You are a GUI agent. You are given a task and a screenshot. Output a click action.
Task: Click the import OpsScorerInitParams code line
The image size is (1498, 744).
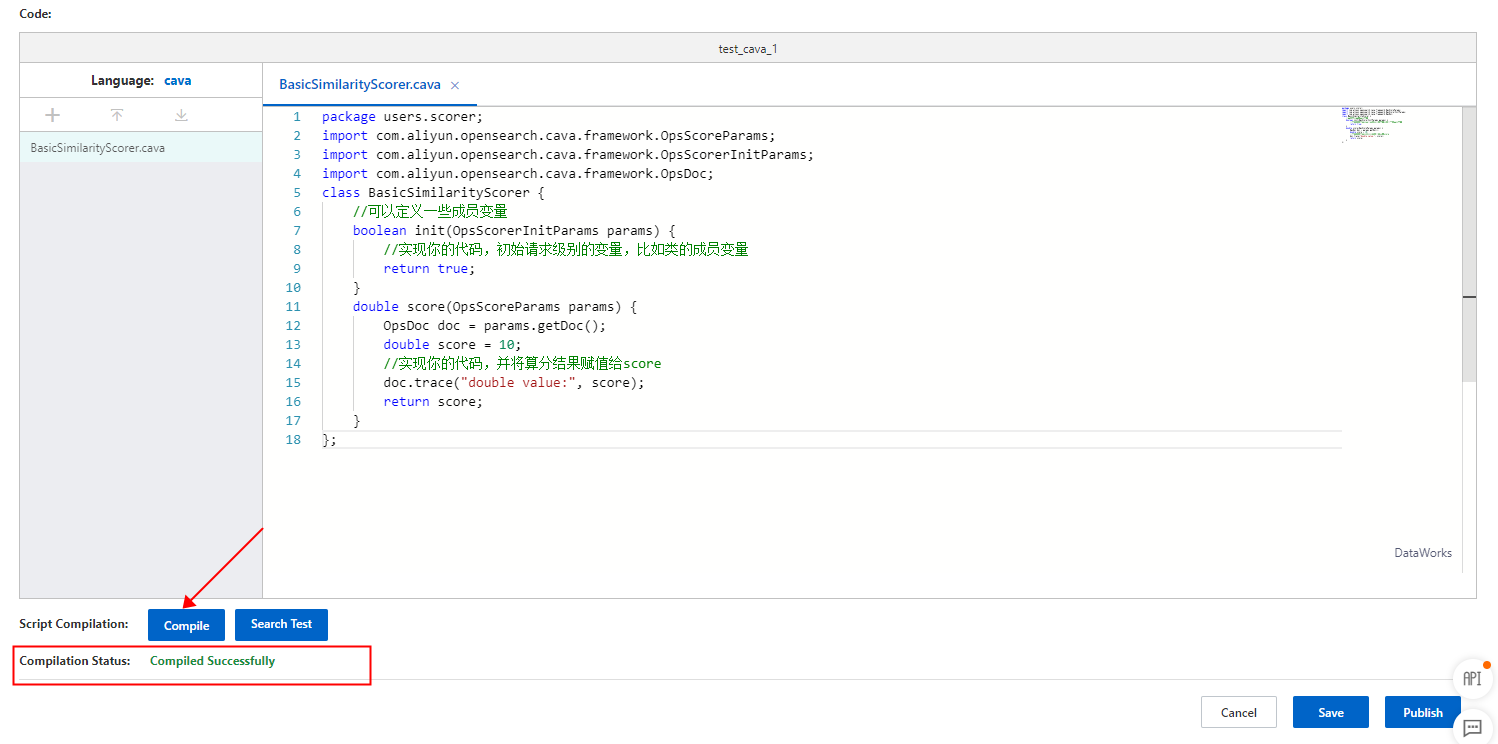pos(568,155)
